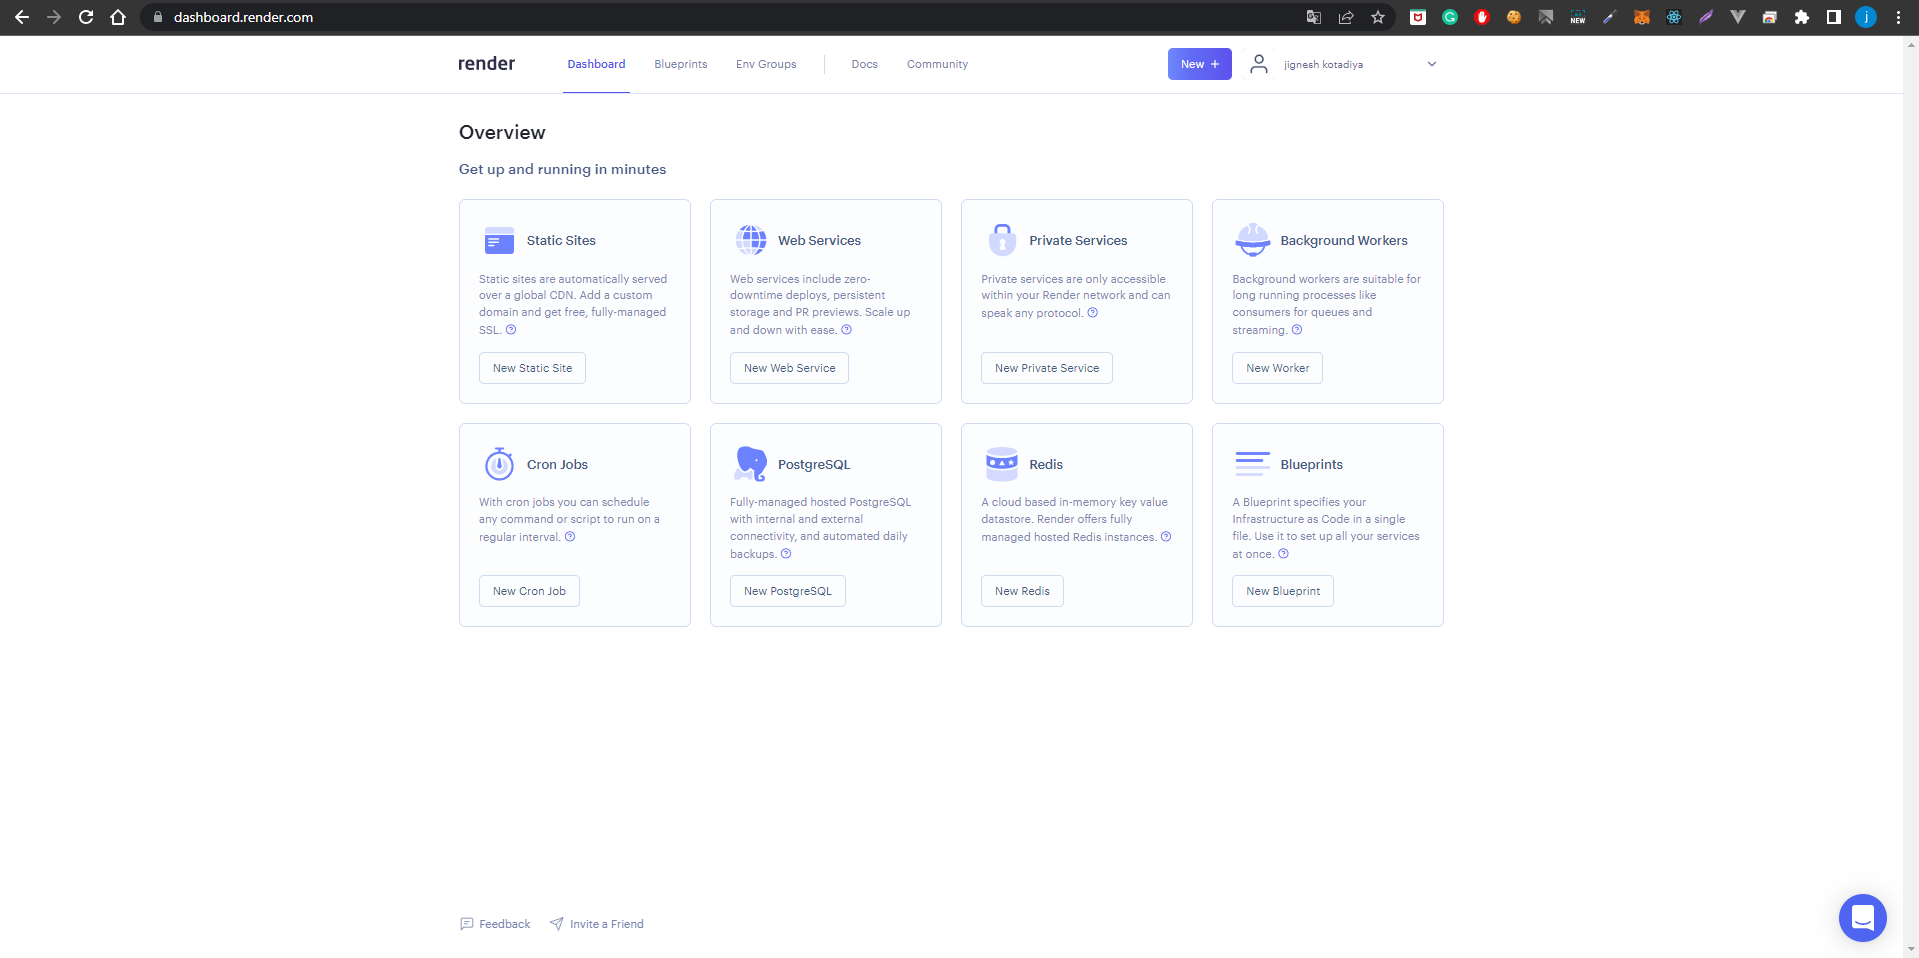Viewport: 1919px width, 958px height.
Task: Click the Static Sites card icon
Action: tap(498, 240)
